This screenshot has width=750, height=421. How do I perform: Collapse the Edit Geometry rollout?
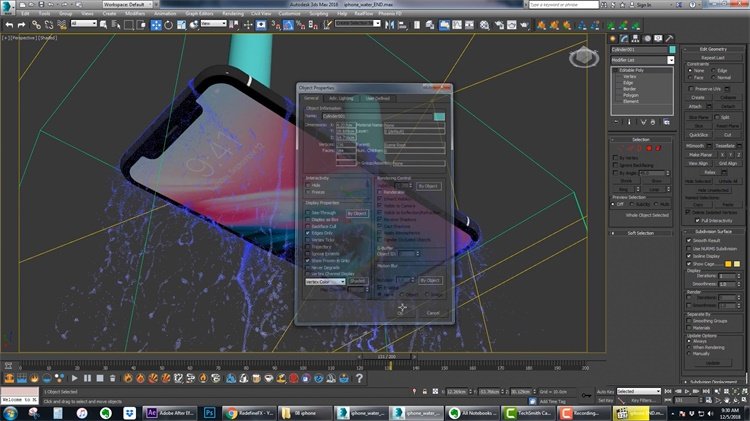(713, 49)
